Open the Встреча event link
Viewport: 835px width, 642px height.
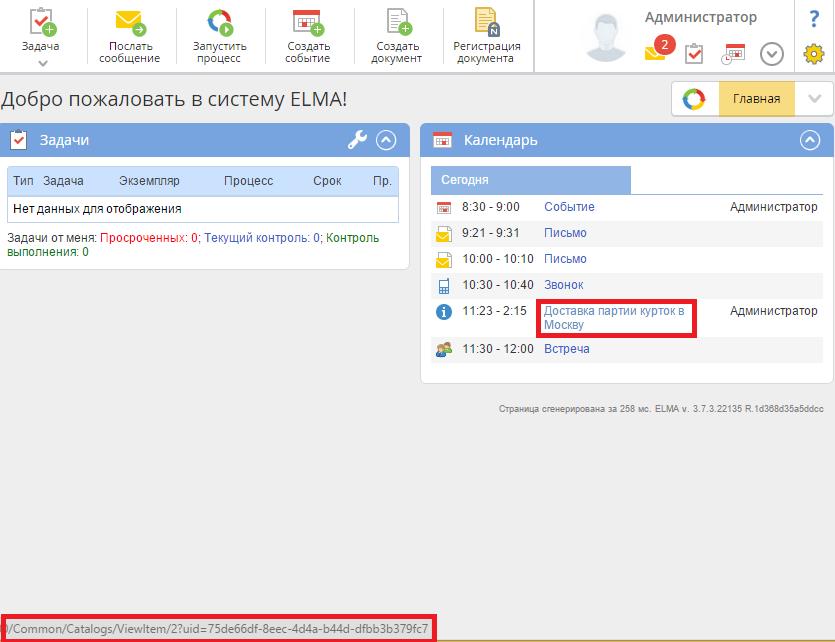tap(566, 349)
